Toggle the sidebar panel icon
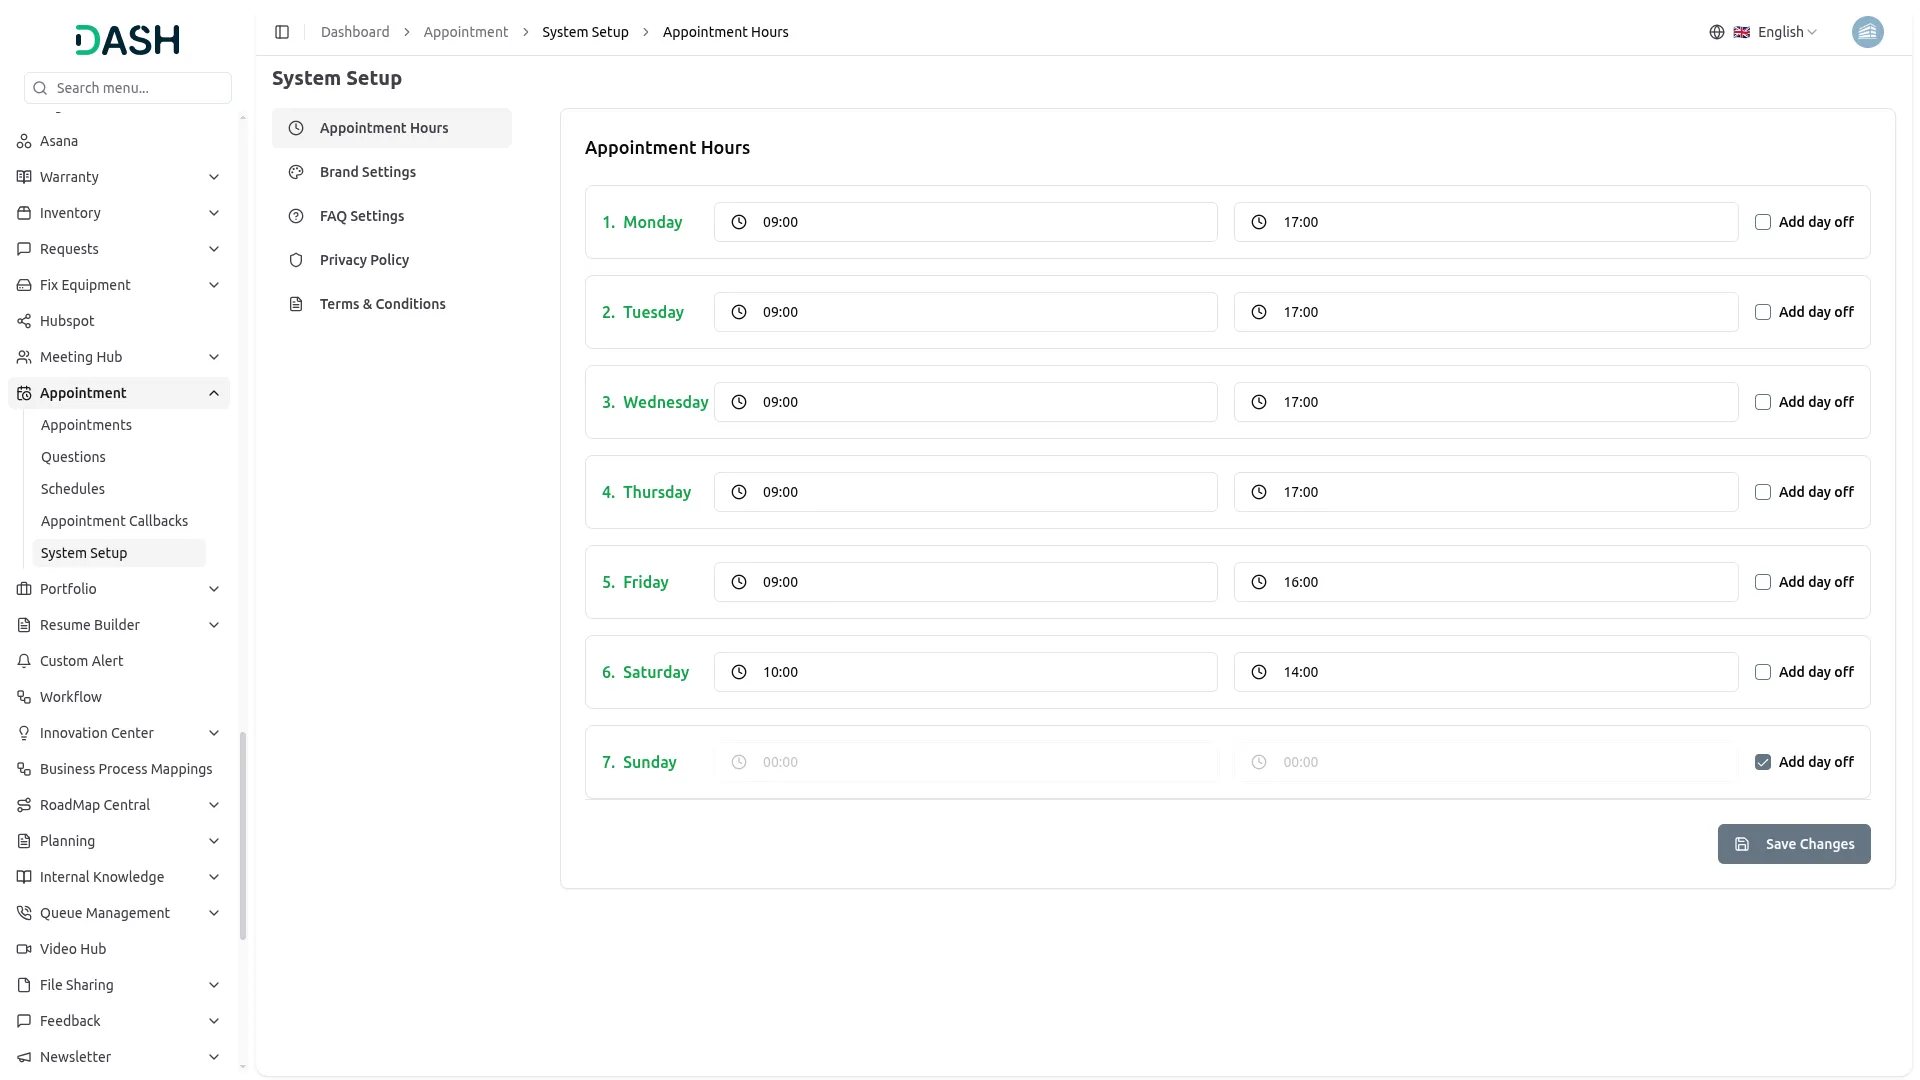The width and height of the screenshot is (1920, 1080). tap(282, 32)
